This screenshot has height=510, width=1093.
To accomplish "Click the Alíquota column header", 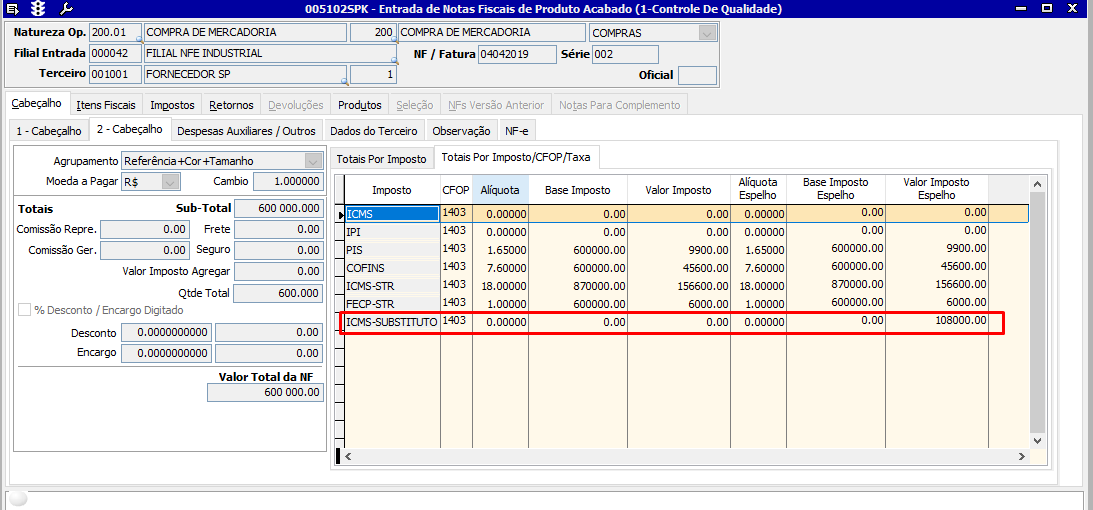I will (x=500, y=190).
